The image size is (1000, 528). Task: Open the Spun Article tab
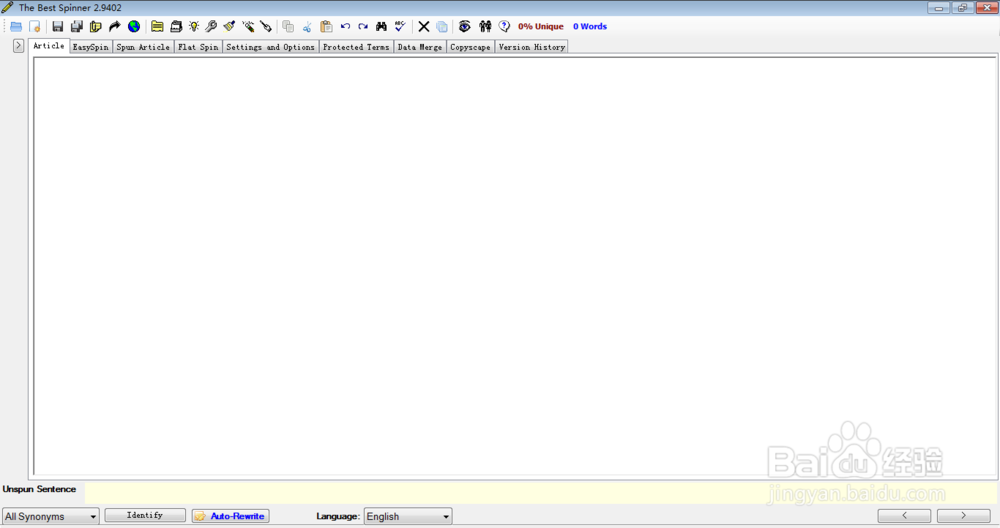(x=143, y=47)
